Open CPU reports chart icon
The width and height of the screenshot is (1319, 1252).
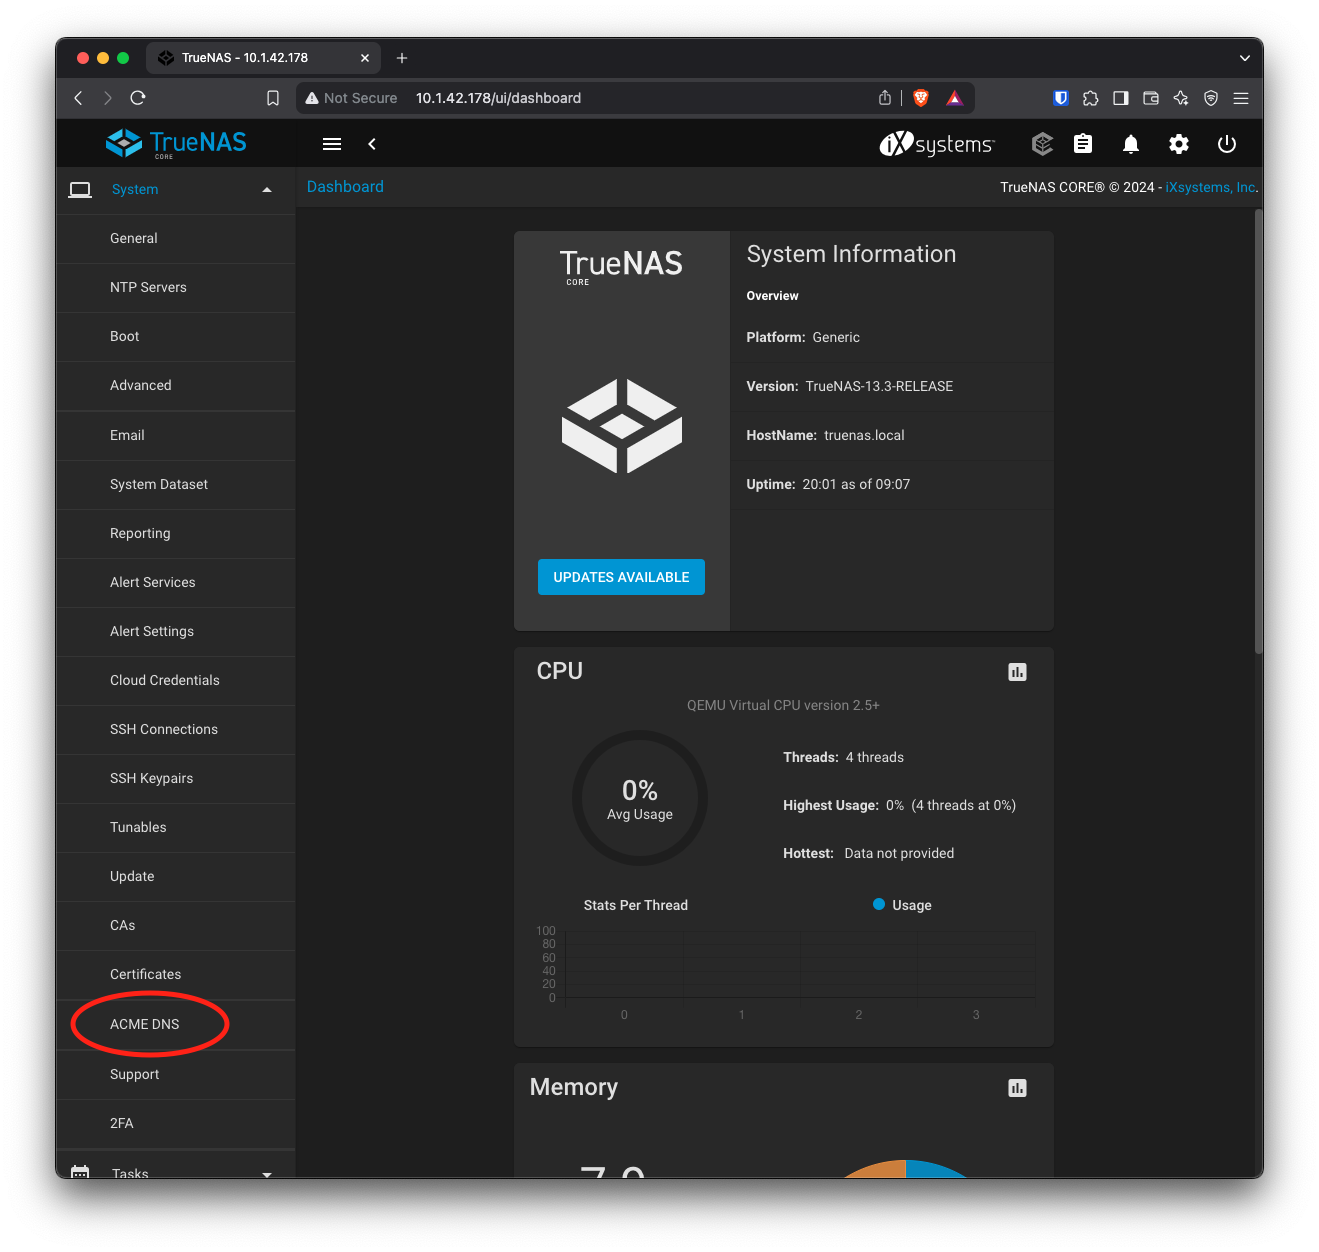point(1017,672)
